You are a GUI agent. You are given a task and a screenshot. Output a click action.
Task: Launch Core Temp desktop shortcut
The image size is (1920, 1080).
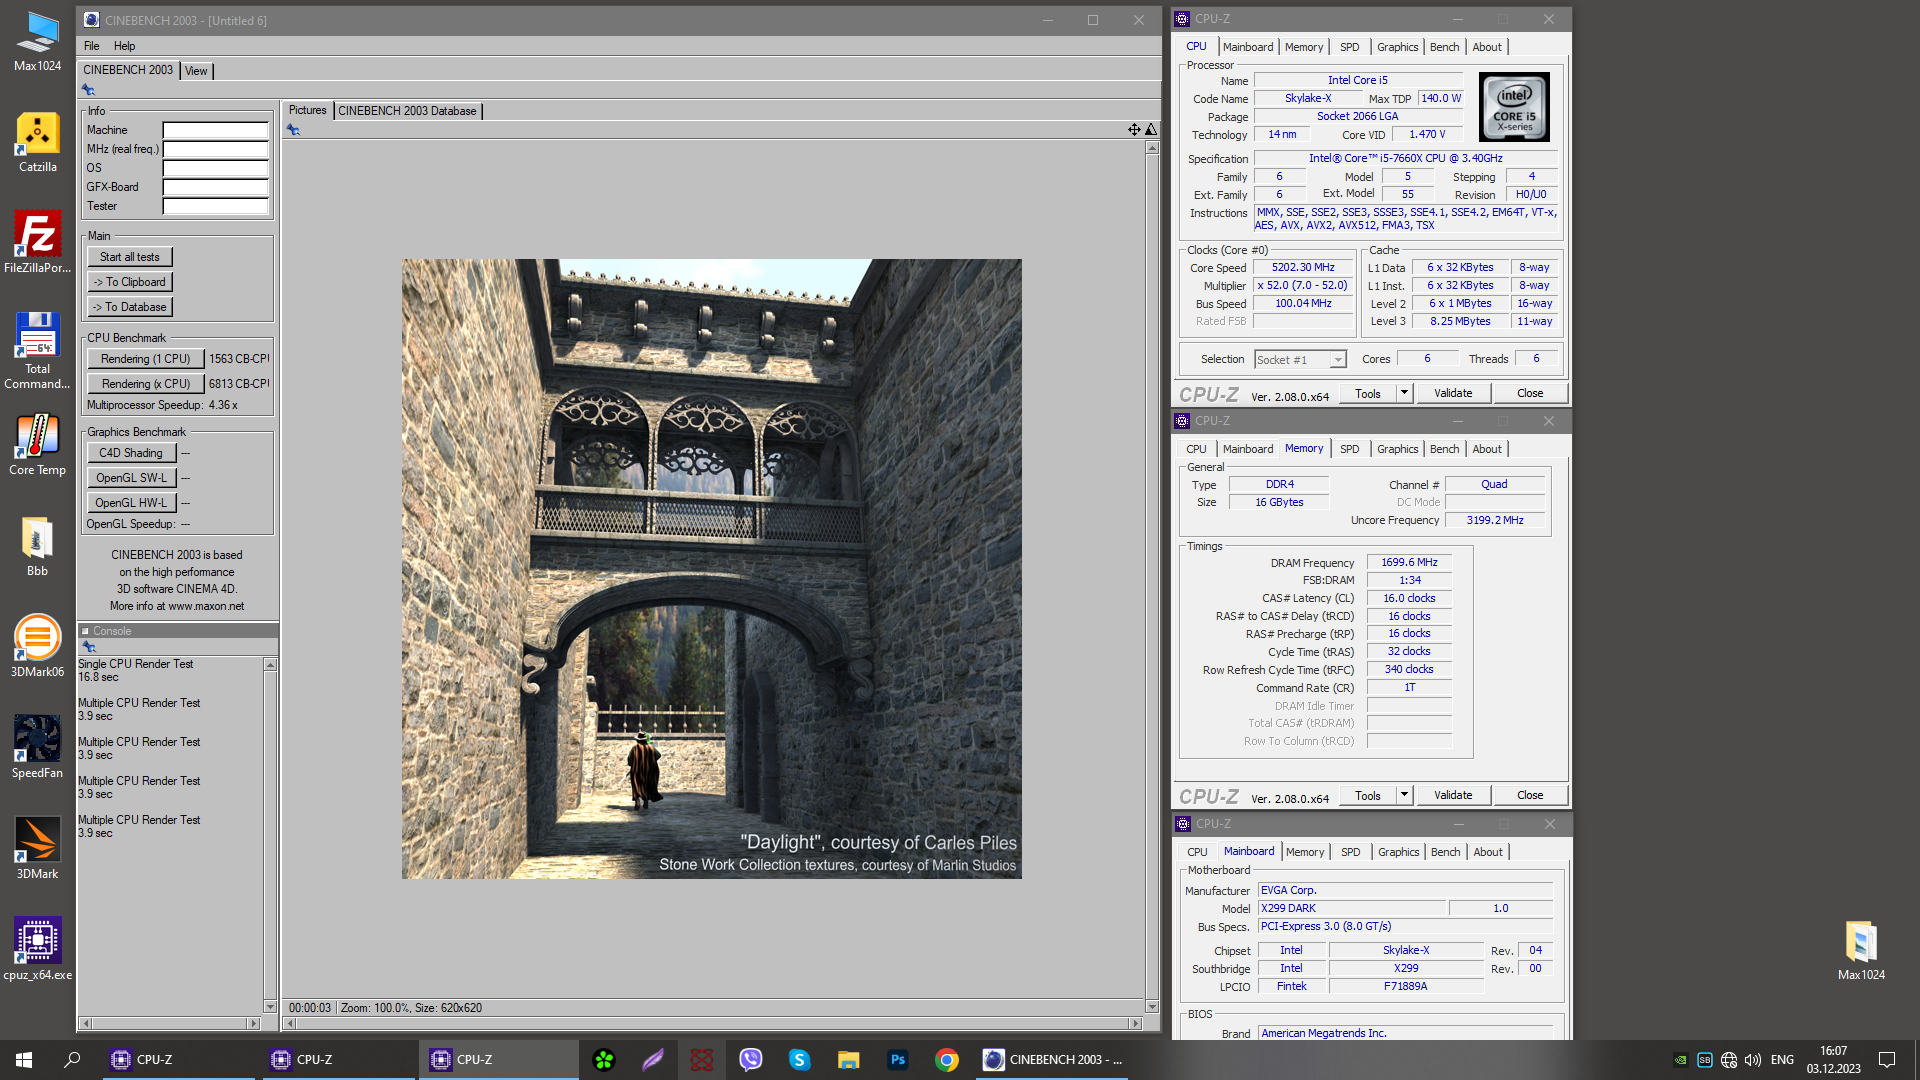pos(37,446)
